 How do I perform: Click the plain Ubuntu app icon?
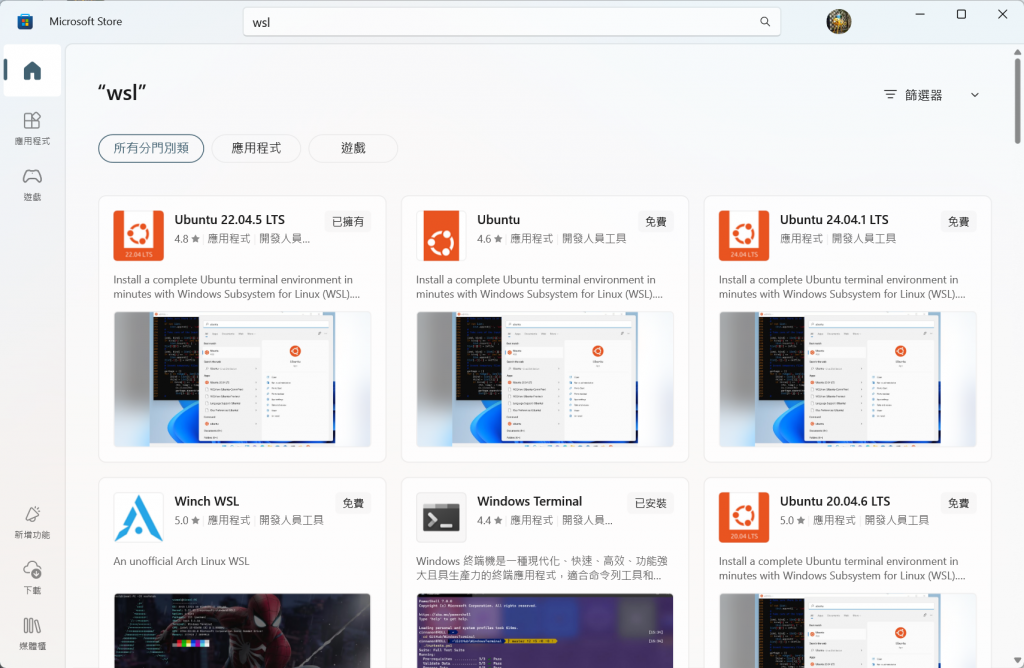tap(441, 235)
